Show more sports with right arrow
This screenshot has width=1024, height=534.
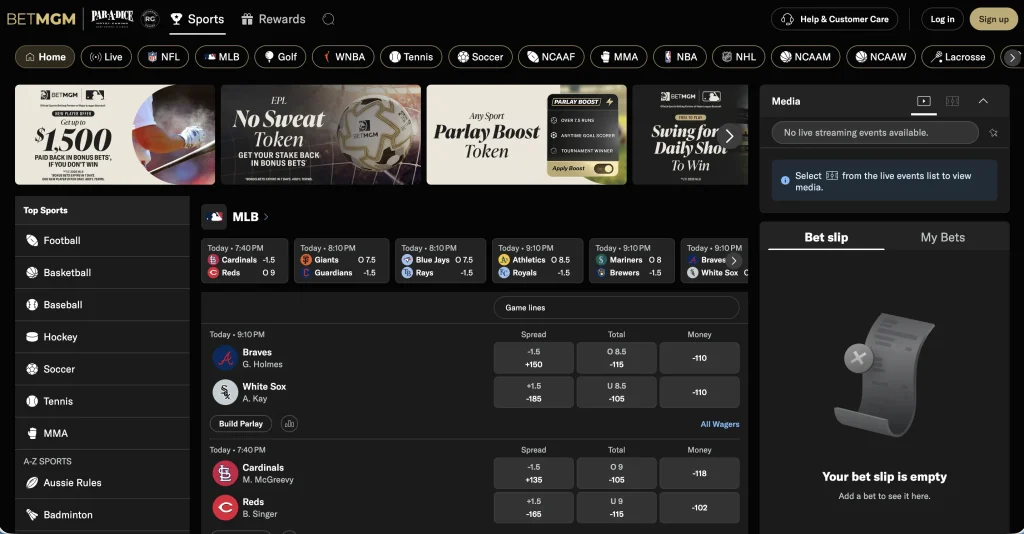point(1012,57)
